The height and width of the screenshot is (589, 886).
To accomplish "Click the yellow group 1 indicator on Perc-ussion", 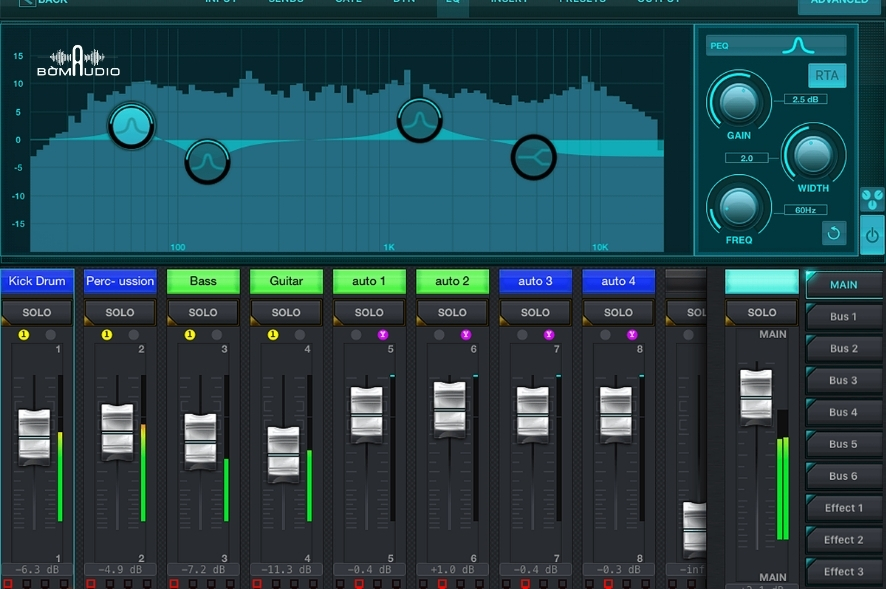I will (x=107, y=335).
